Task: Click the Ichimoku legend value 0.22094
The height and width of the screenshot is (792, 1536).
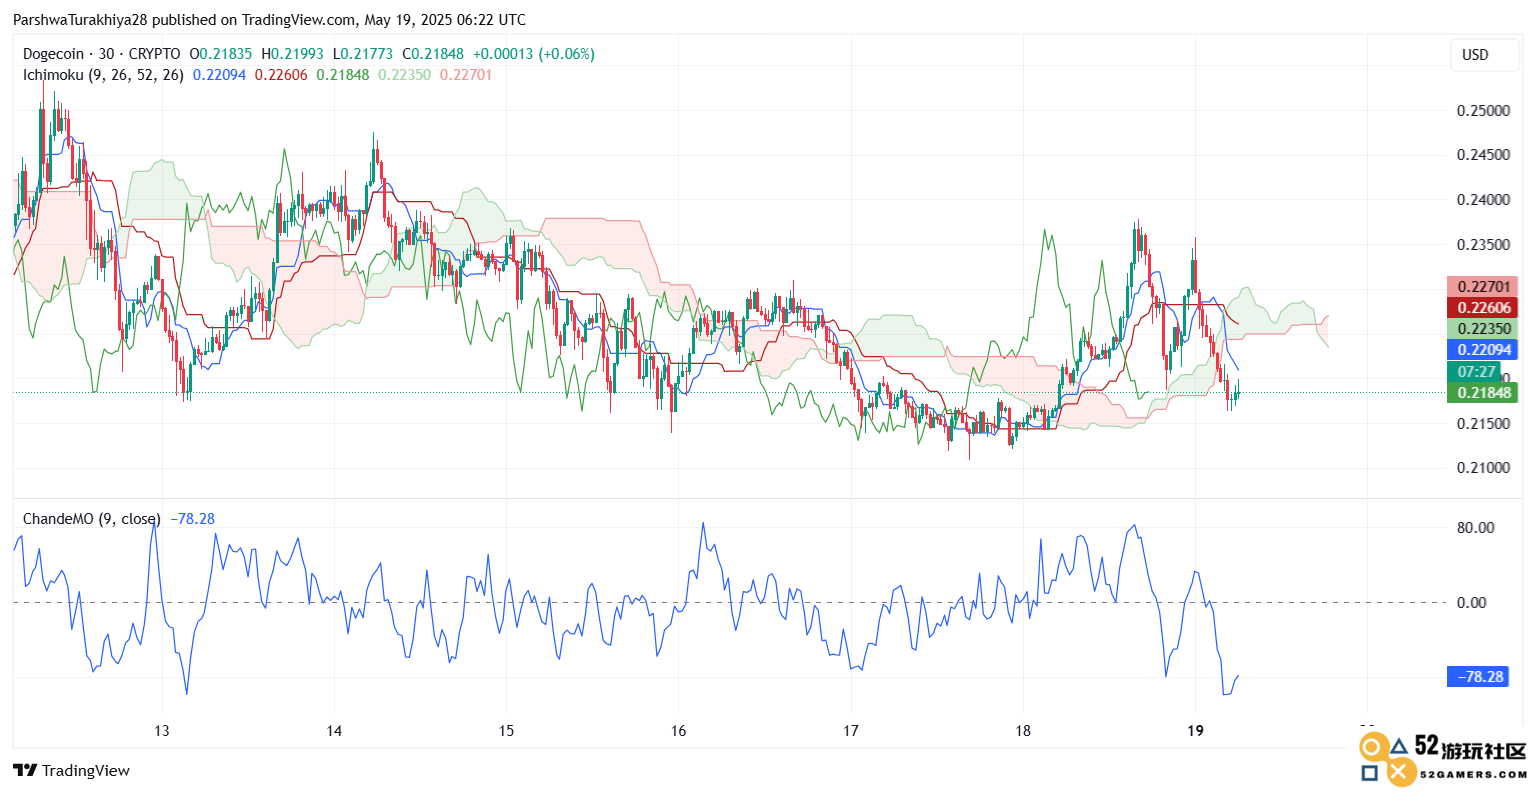Action: tap(219, 75)
